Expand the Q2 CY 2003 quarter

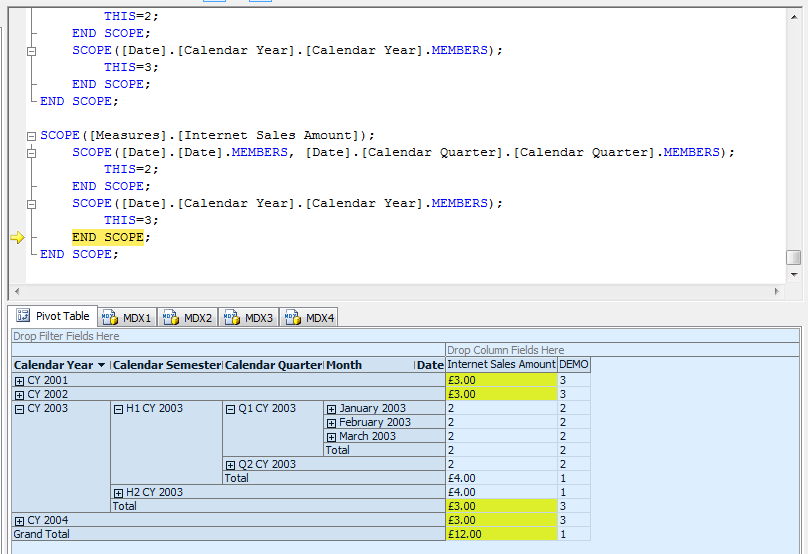(230, 465)
